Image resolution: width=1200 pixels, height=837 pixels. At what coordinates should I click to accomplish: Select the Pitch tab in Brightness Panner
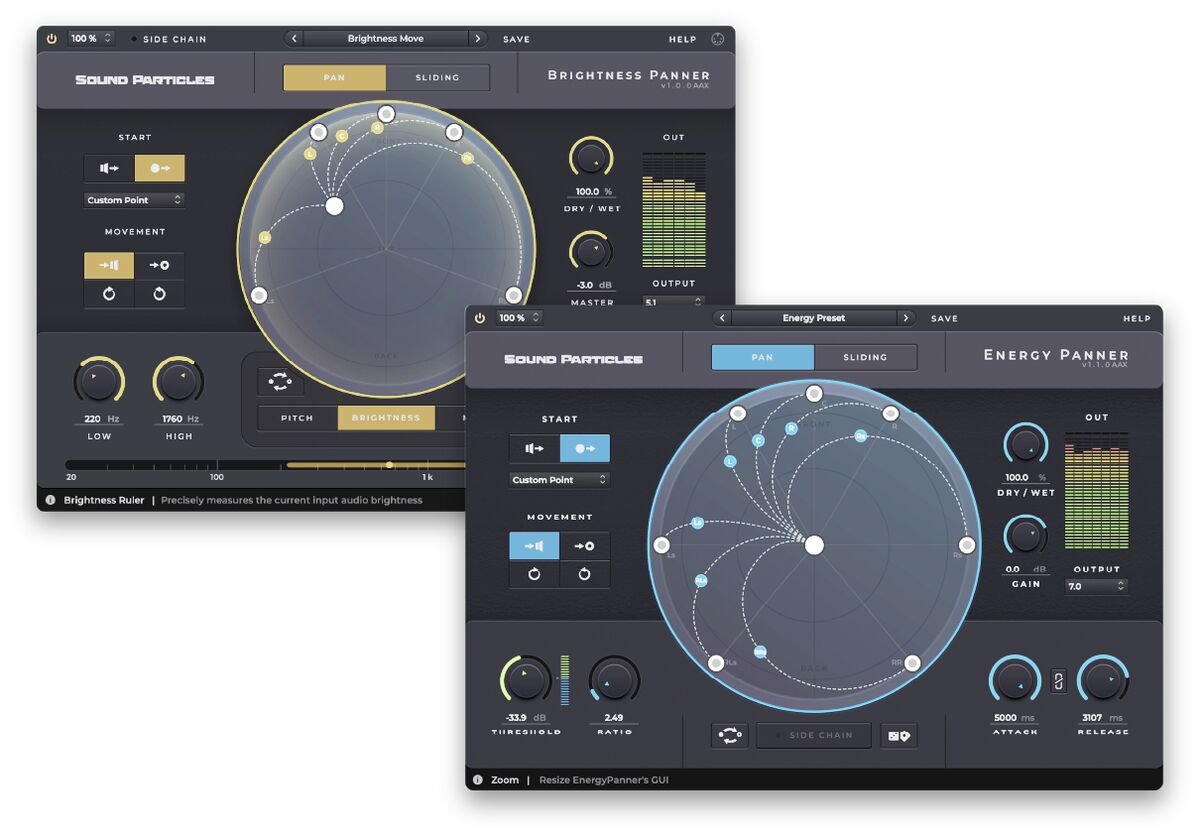[x=297, y=418]
